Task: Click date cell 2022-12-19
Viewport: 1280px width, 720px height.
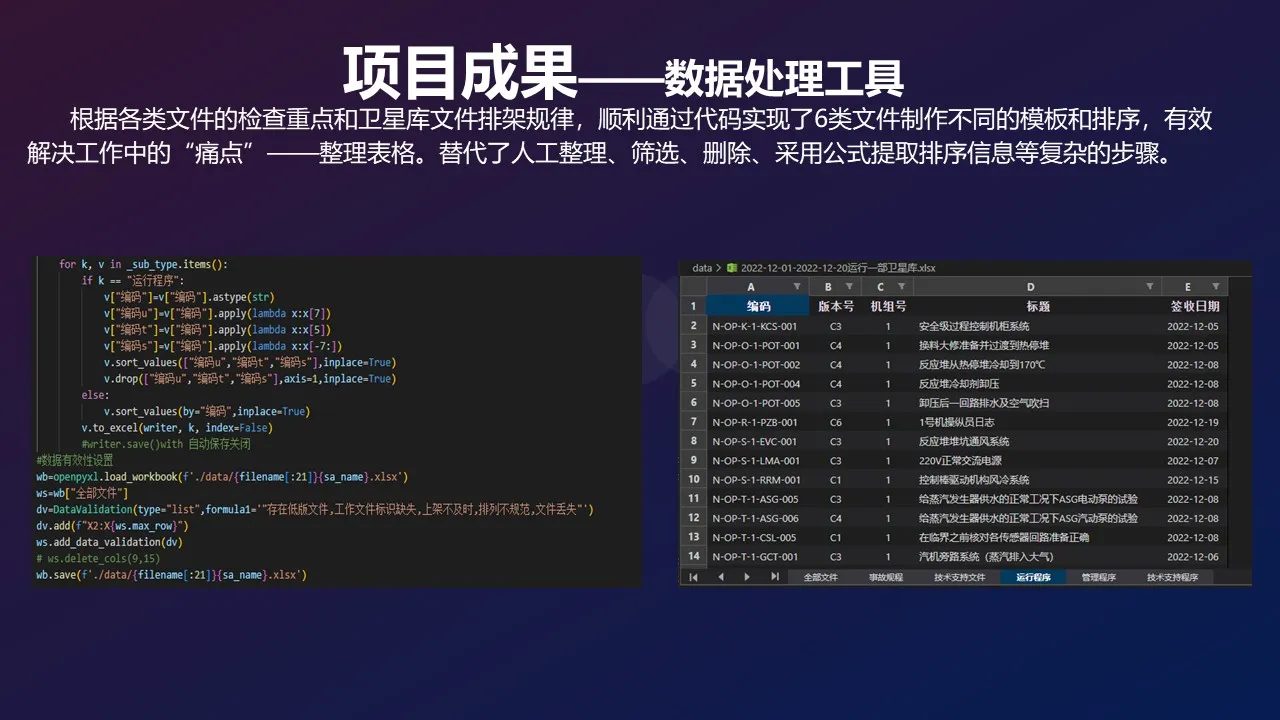Action: [x=1195, y=422]
